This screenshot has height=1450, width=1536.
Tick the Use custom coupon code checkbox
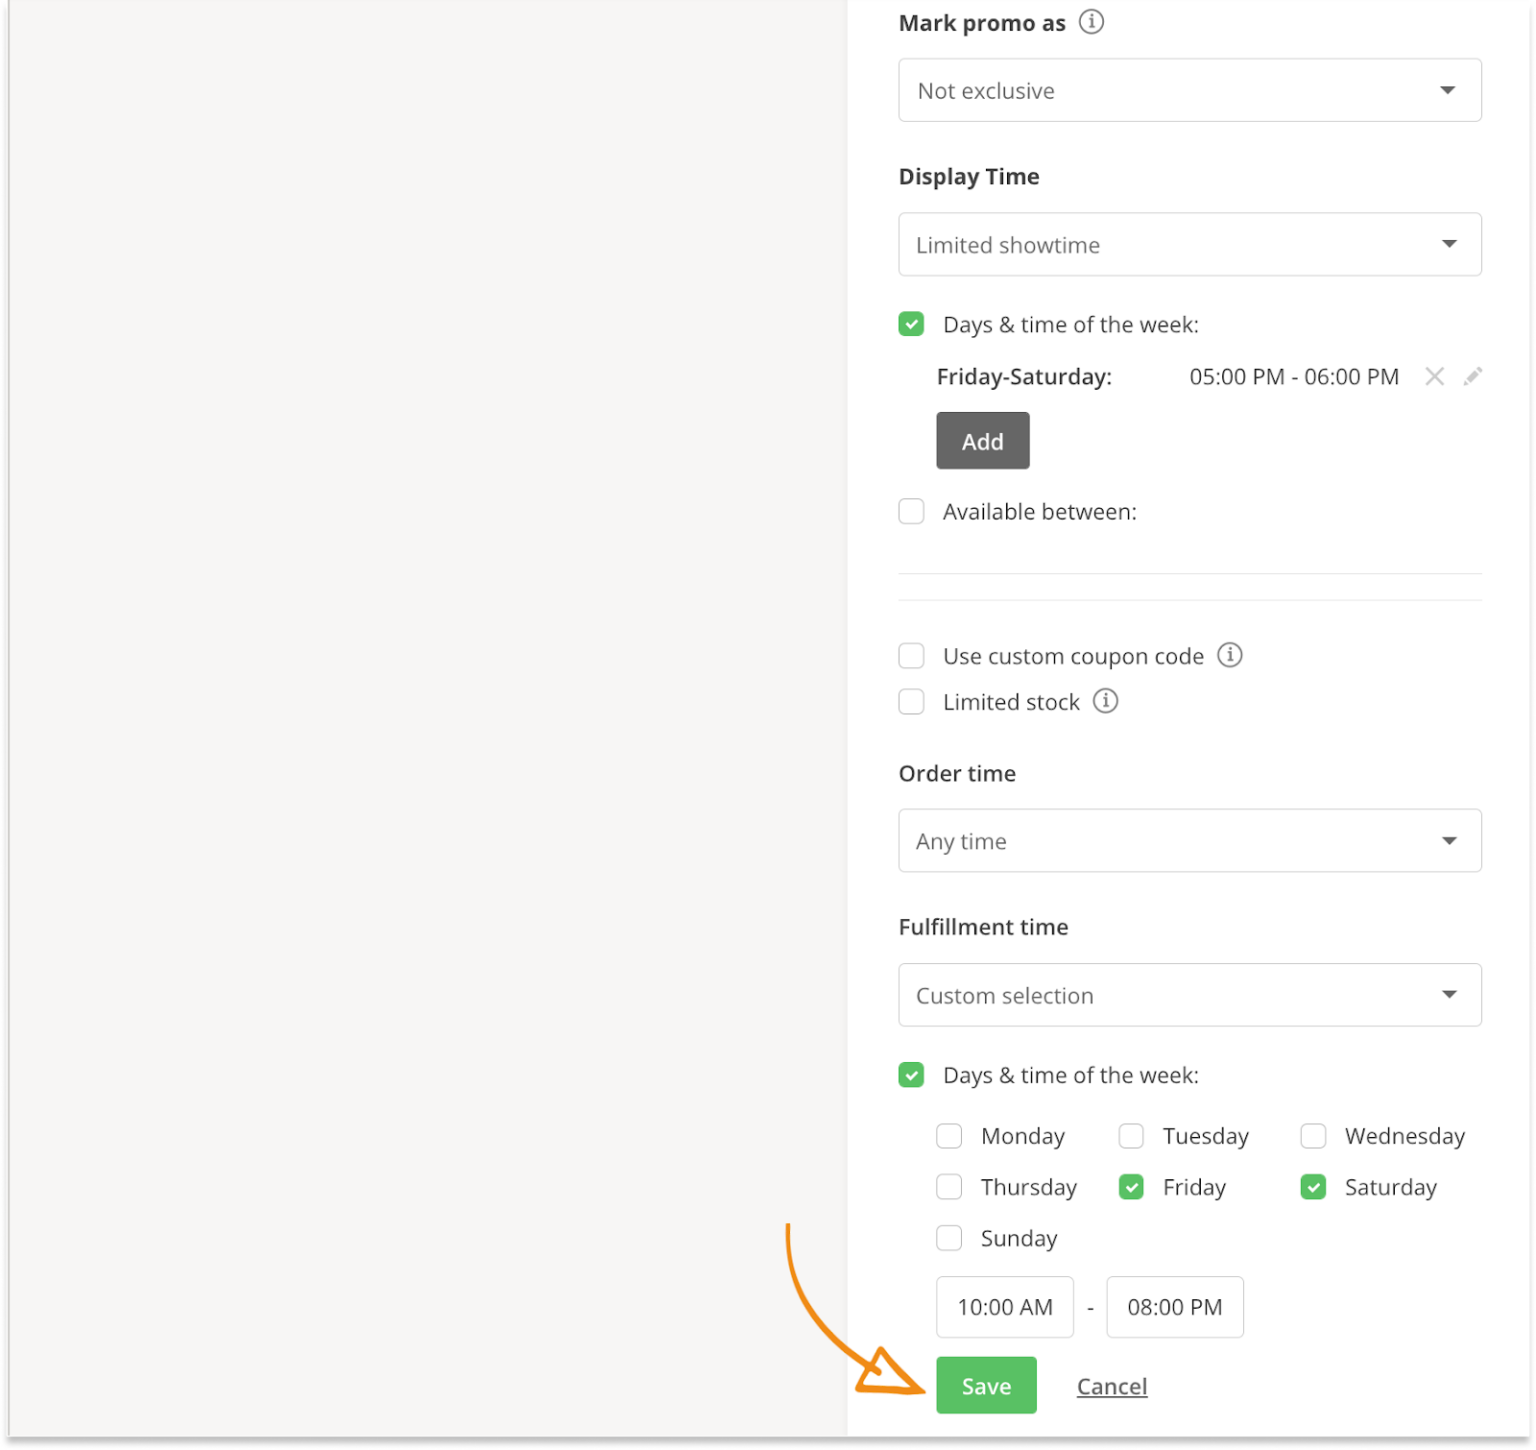[x=911, y=656]
